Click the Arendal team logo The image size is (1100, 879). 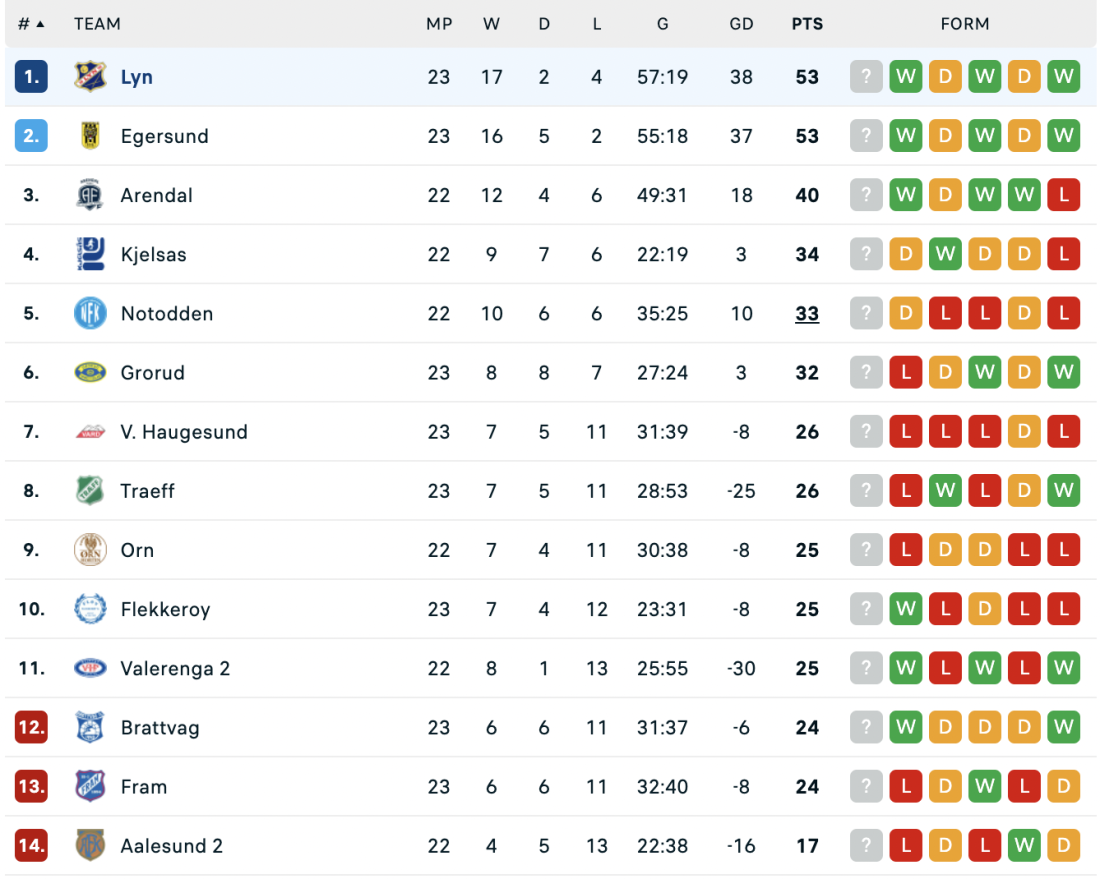(90, 195)
